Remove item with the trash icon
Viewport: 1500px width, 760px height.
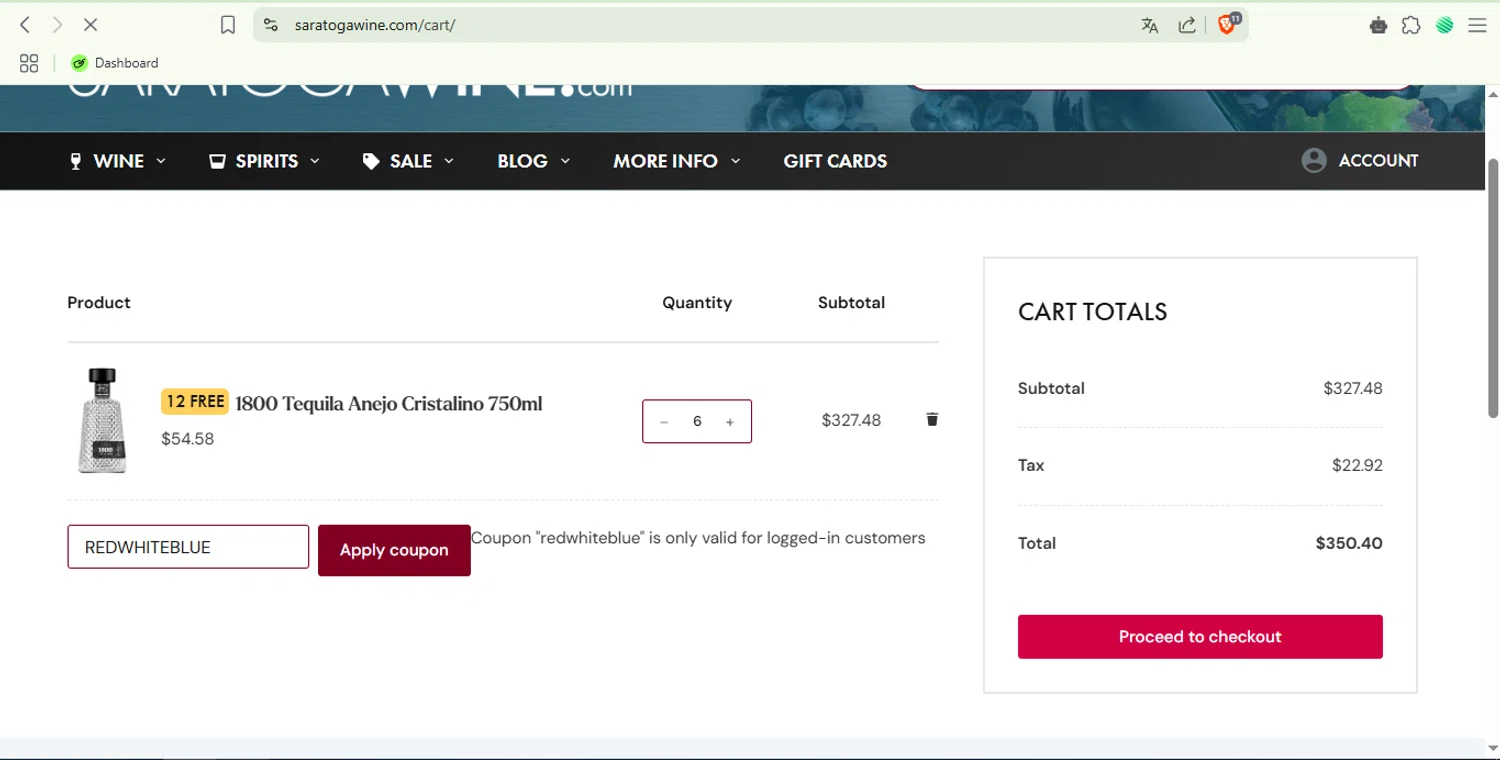pyautogui.click(x=932, y=419)
